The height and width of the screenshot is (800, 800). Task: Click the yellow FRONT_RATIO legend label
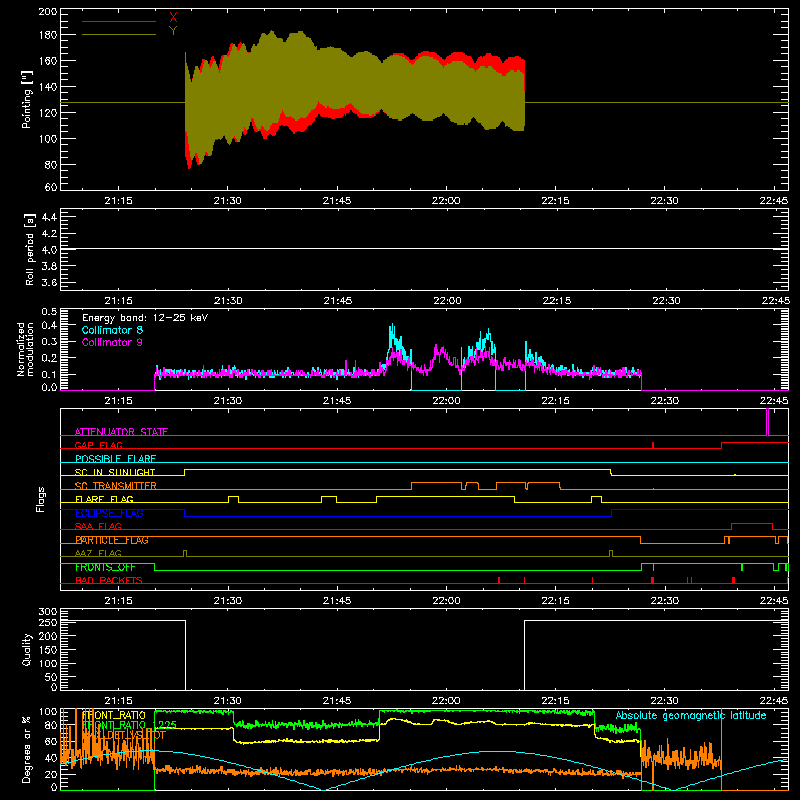point(113,715)
